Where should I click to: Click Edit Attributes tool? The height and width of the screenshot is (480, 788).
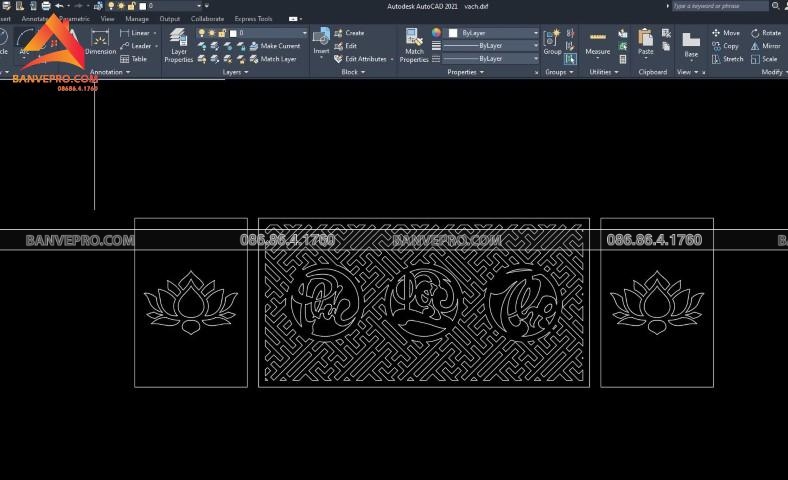click(360, 59)
